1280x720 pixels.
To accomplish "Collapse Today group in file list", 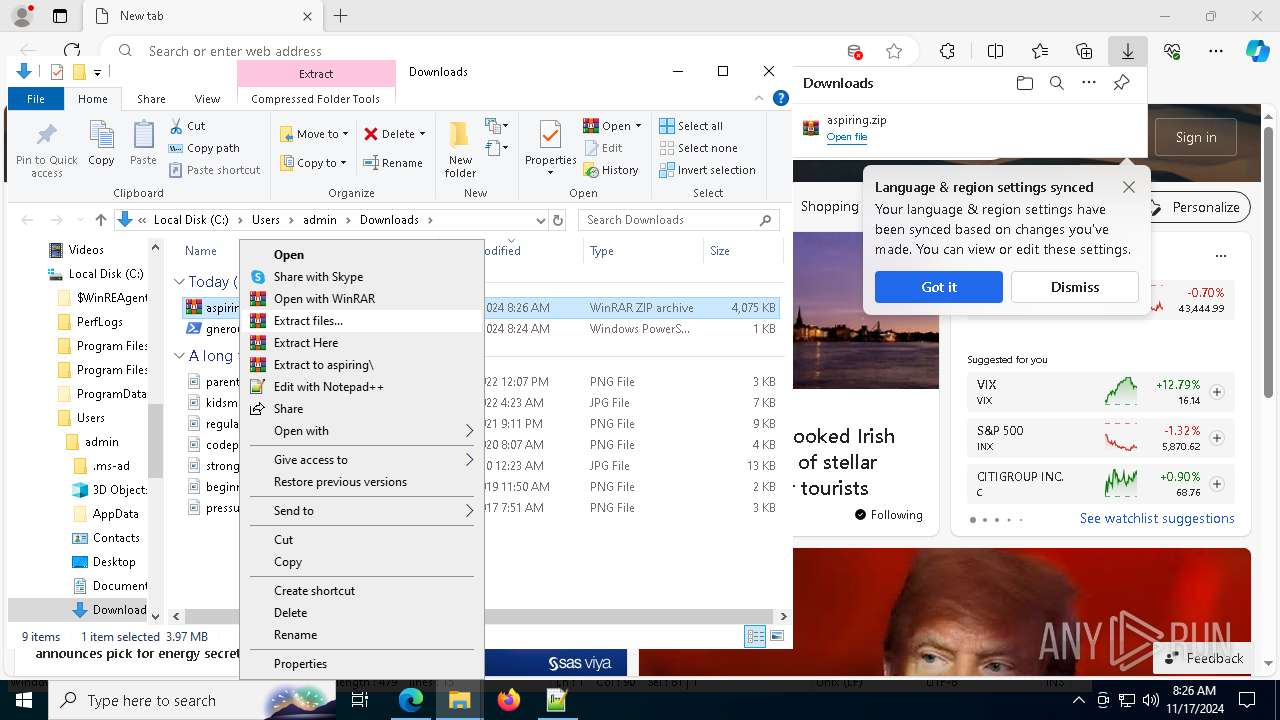I will (x=180, y=282).
